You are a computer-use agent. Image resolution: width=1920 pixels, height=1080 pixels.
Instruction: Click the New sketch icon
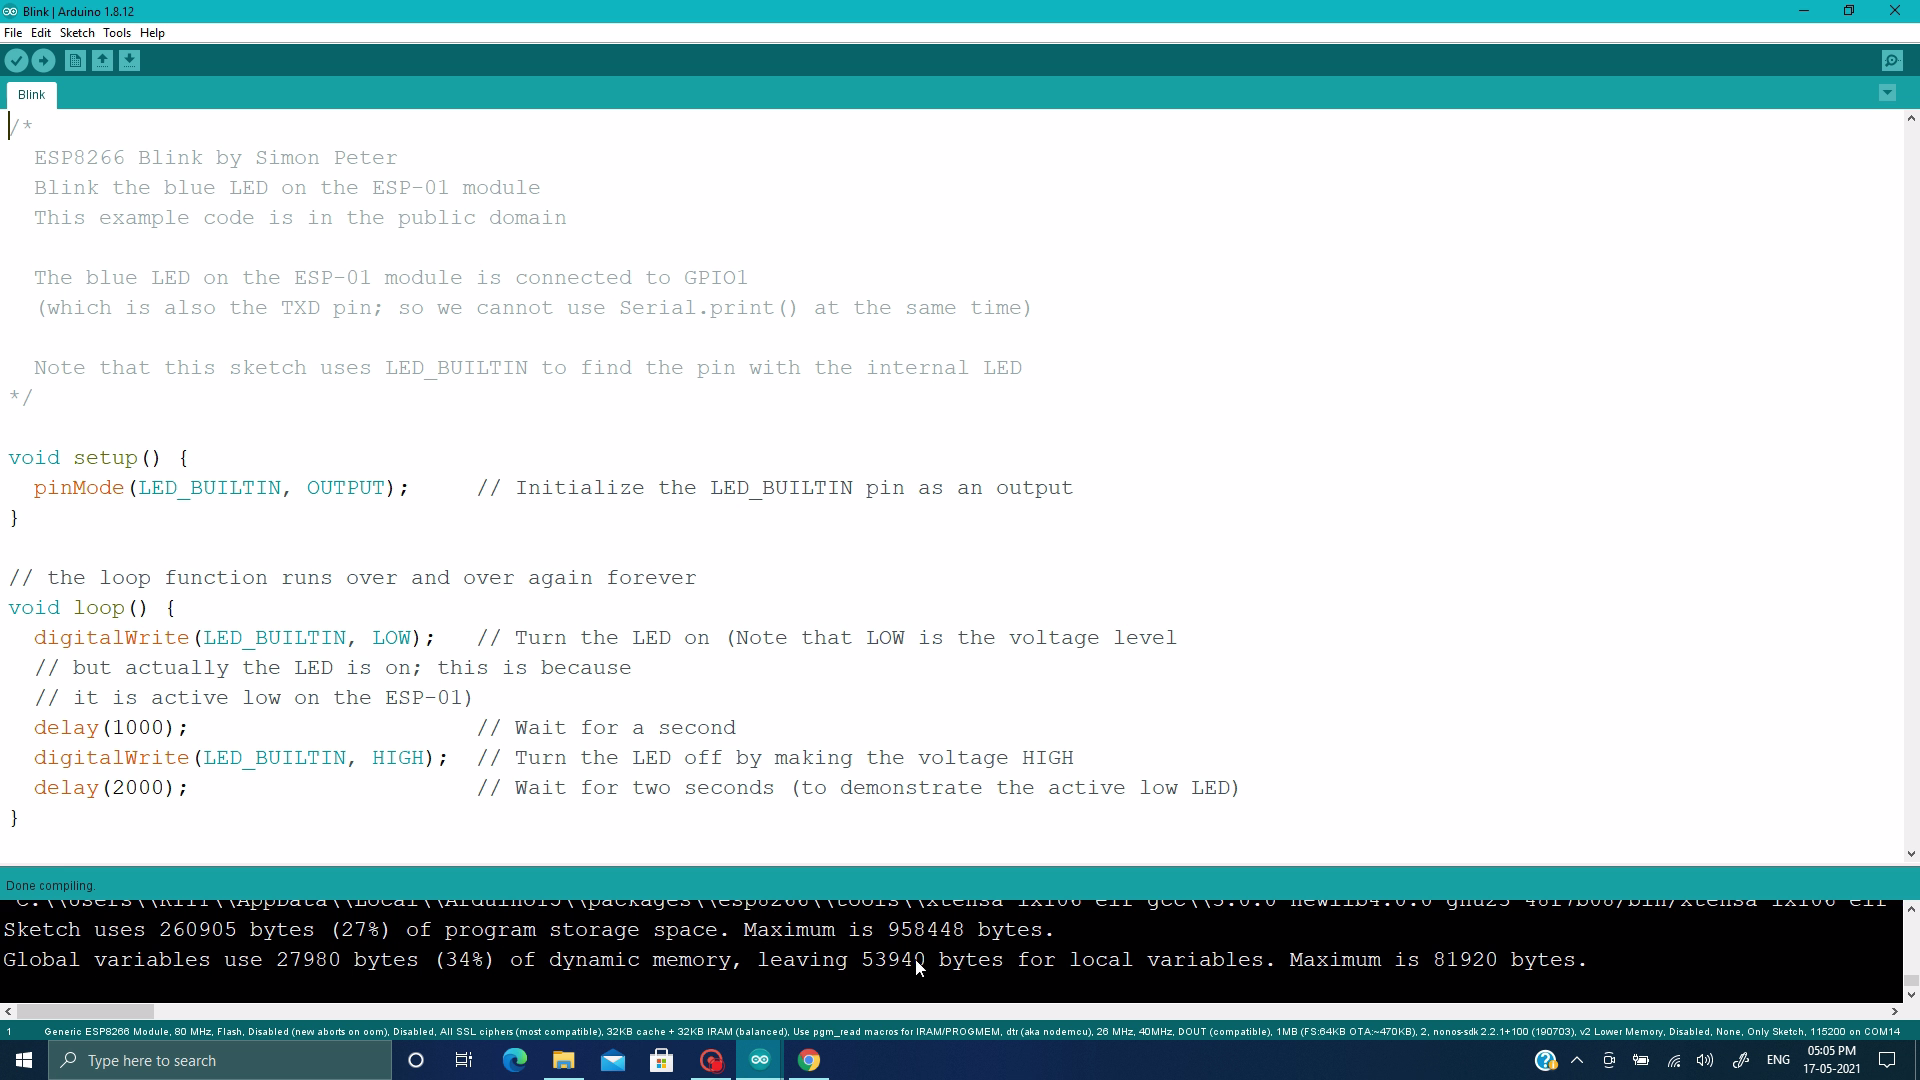click(74, 59)
